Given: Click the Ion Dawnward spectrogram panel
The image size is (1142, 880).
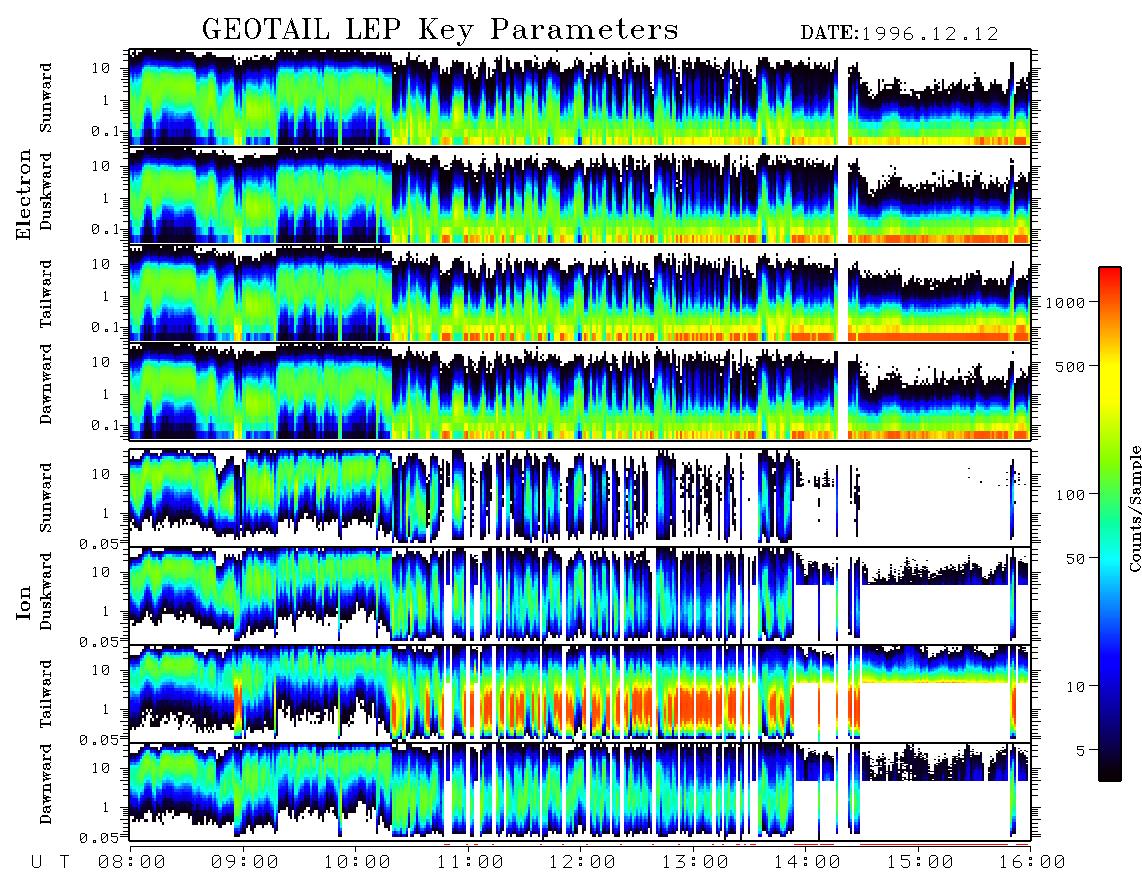Looking at the screenshot, I should point(580,791).
